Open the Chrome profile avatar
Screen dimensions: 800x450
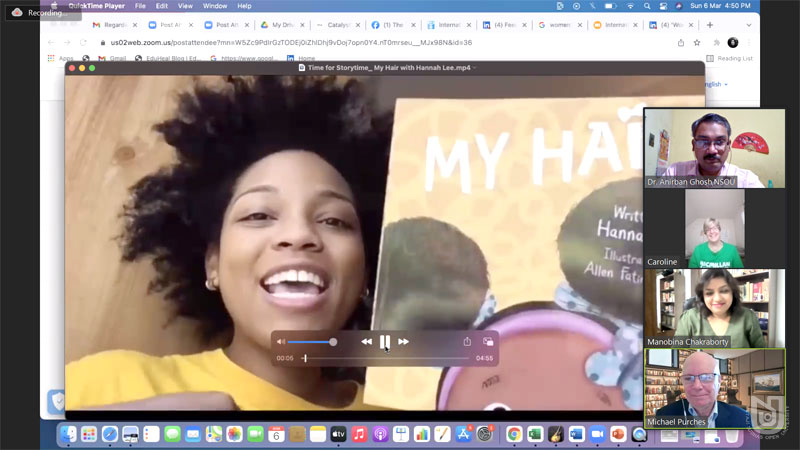(733, 43)
